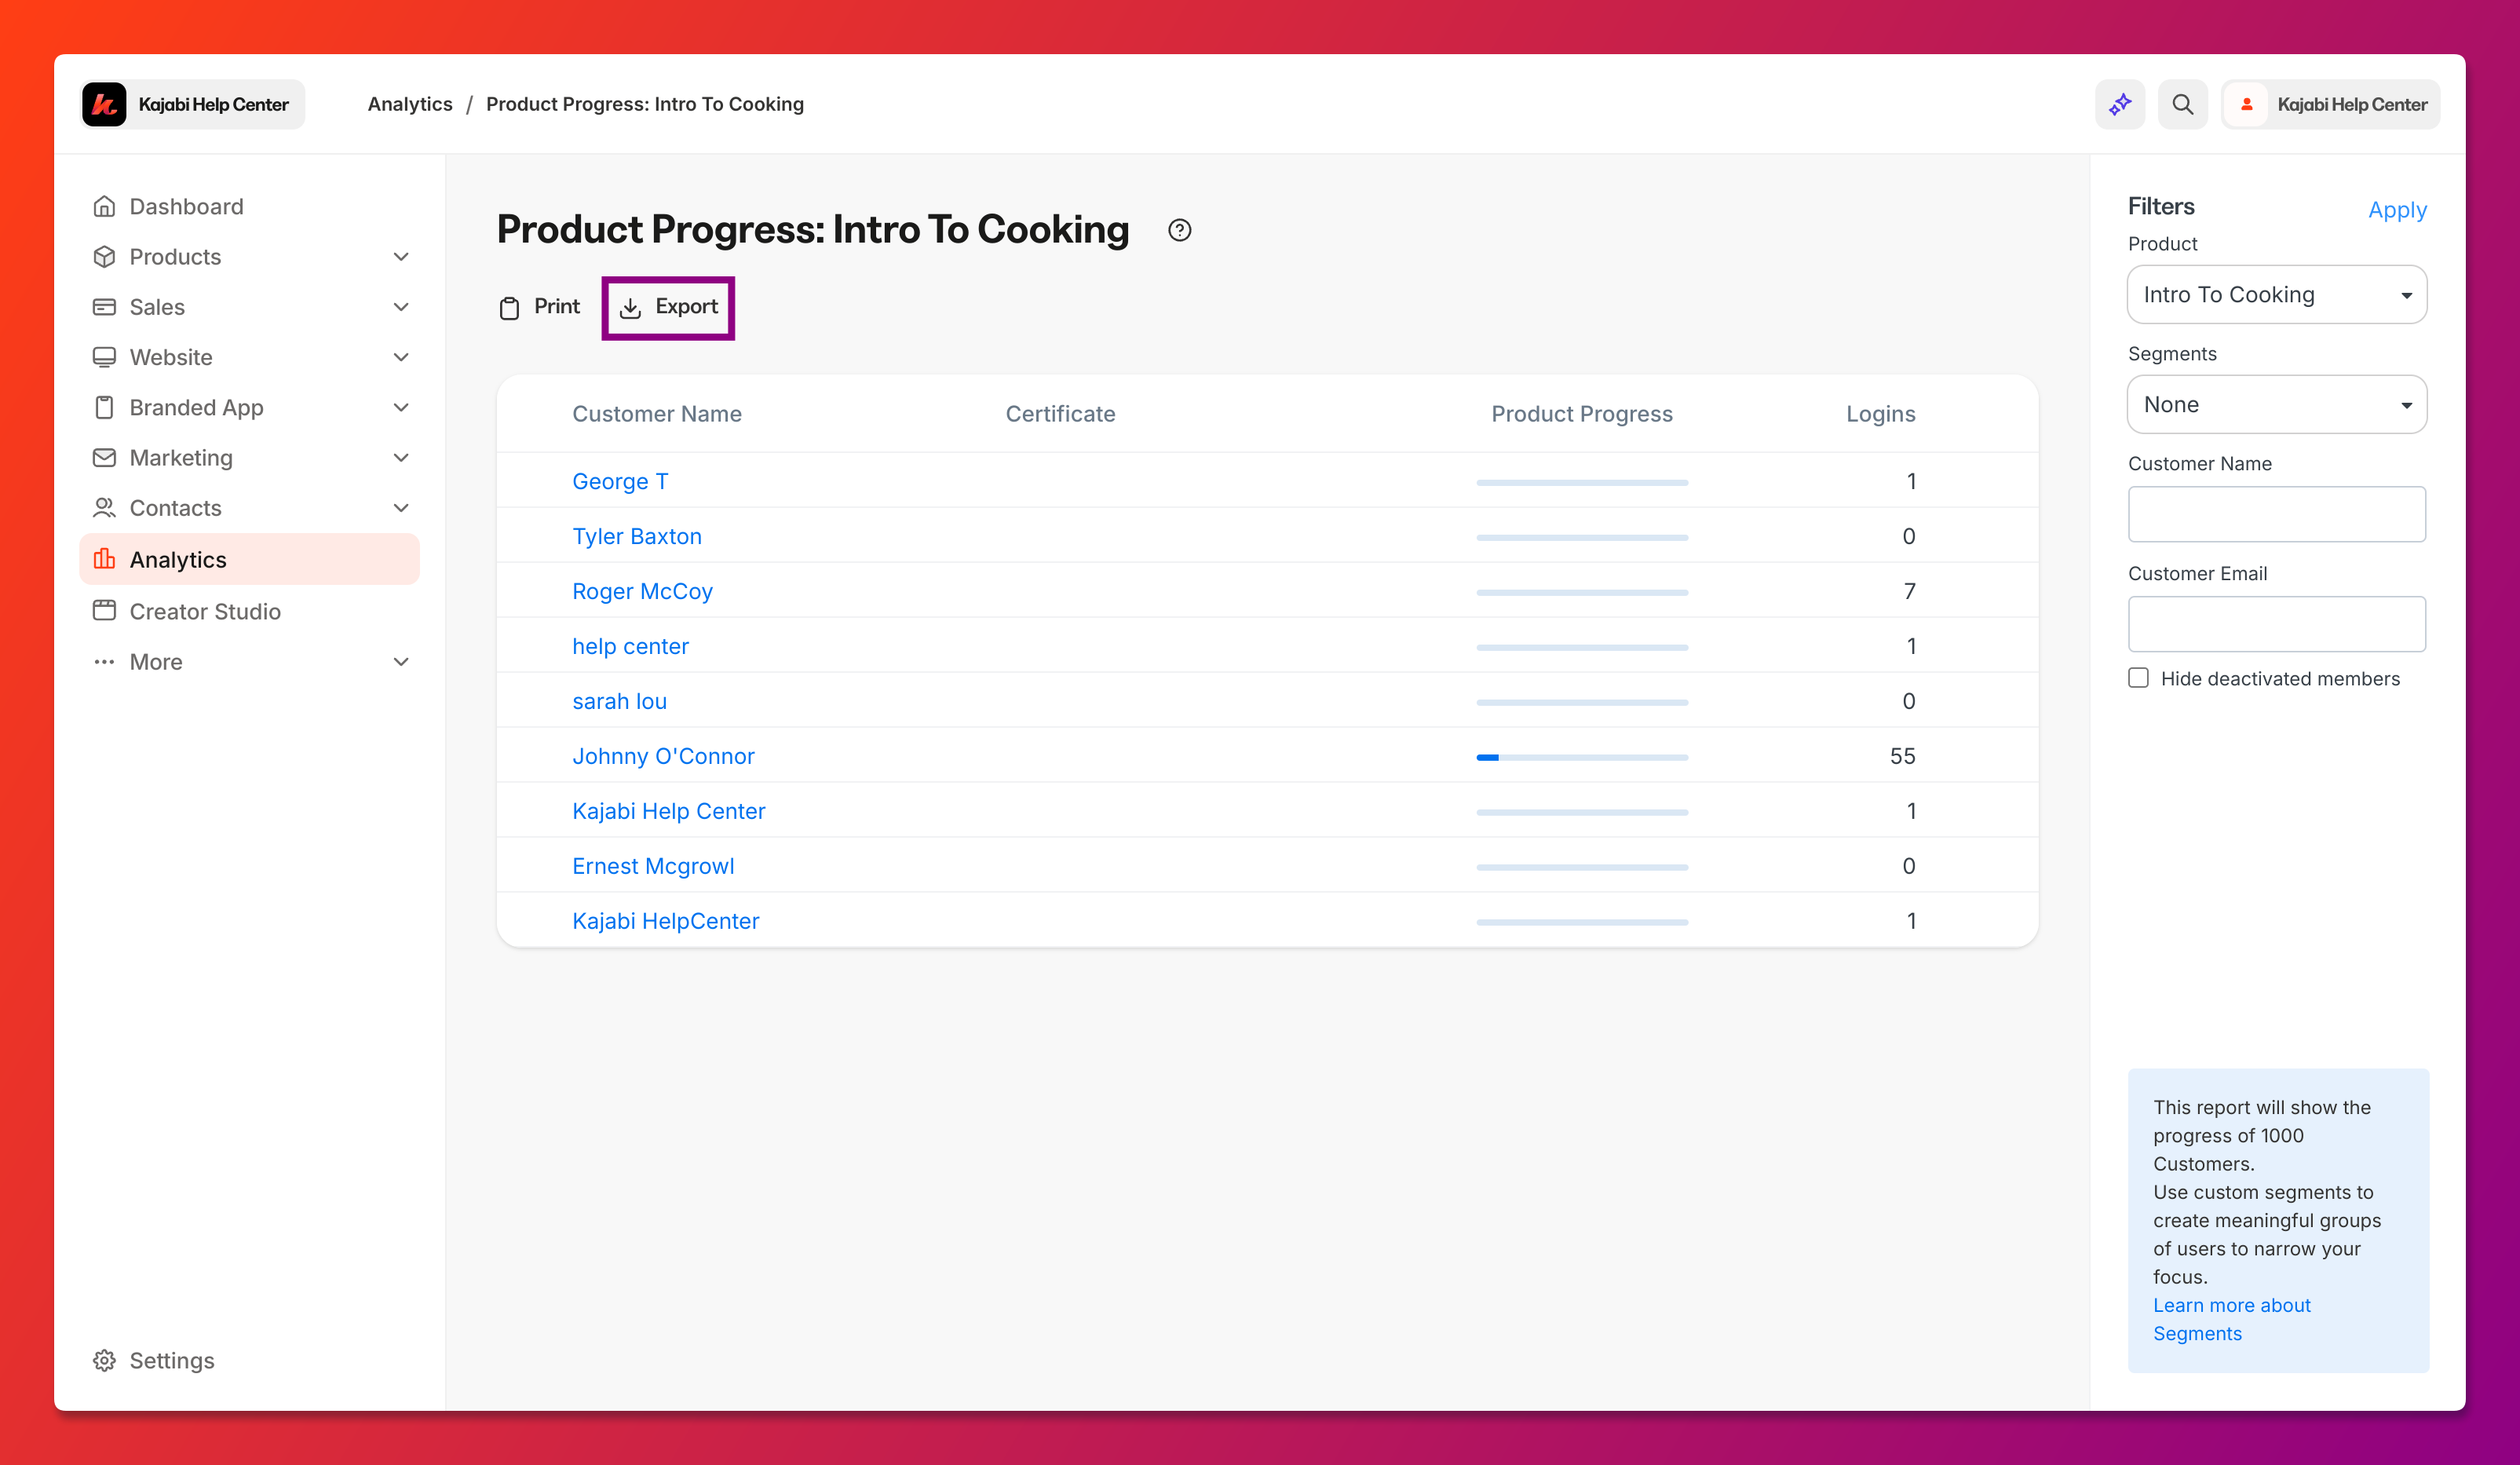Click the Kajabi logo icon

tap(104, 104)
